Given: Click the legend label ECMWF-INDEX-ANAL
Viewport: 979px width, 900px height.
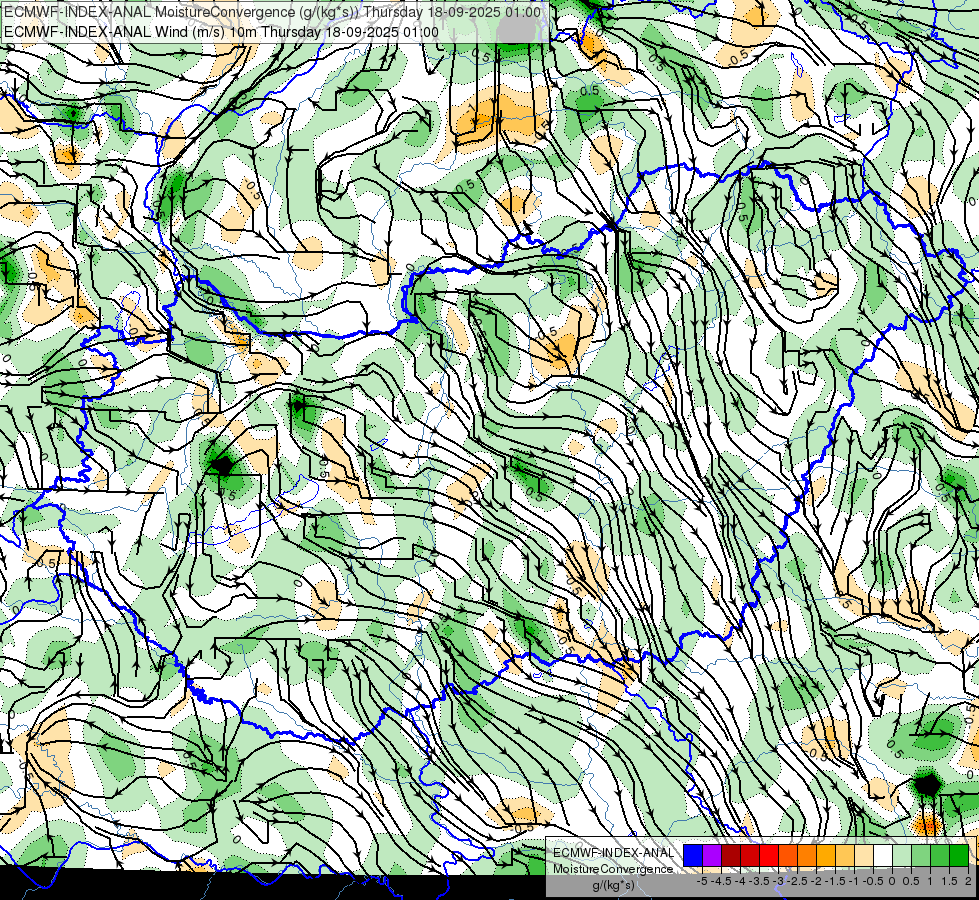Looking at the screenshot, I should (614, 853).
